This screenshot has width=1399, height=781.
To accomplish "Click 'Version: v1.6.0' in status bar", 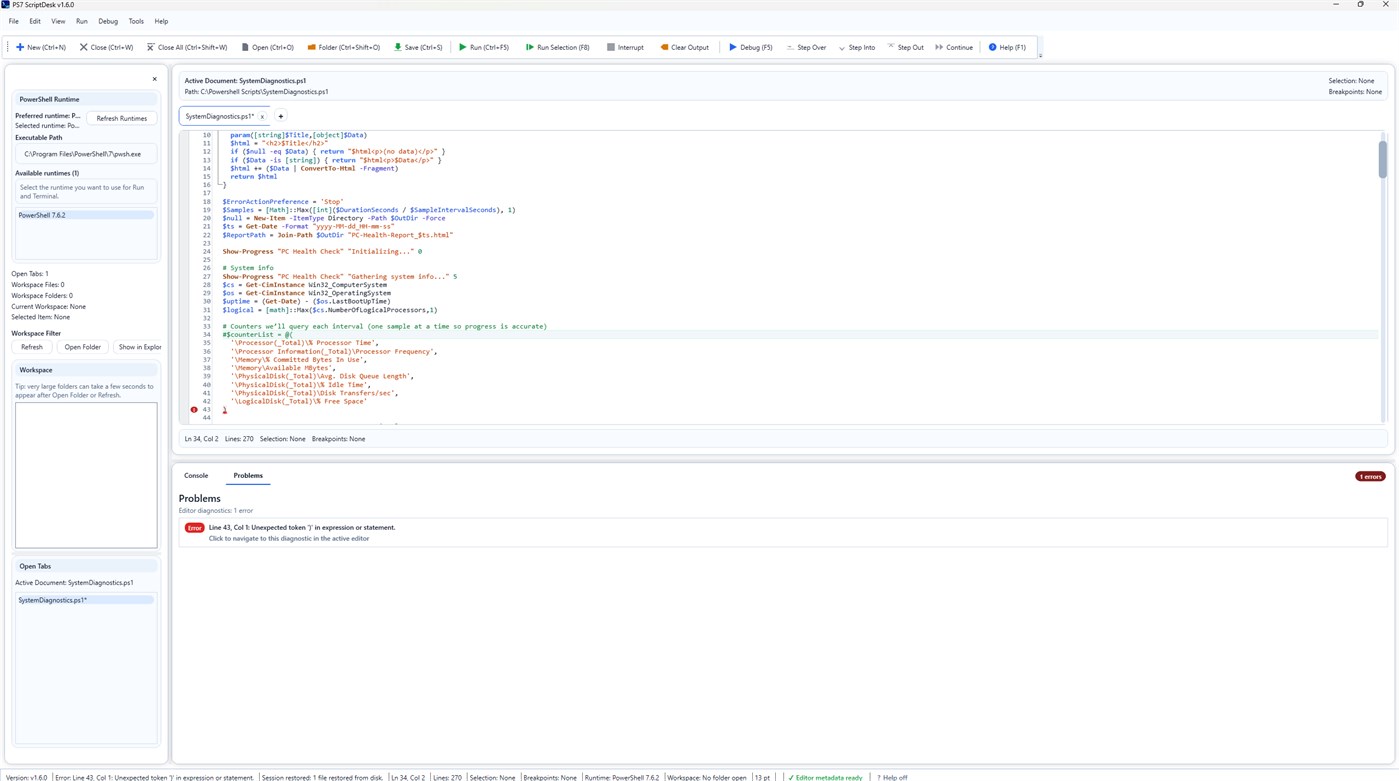I will pos(27,777).
